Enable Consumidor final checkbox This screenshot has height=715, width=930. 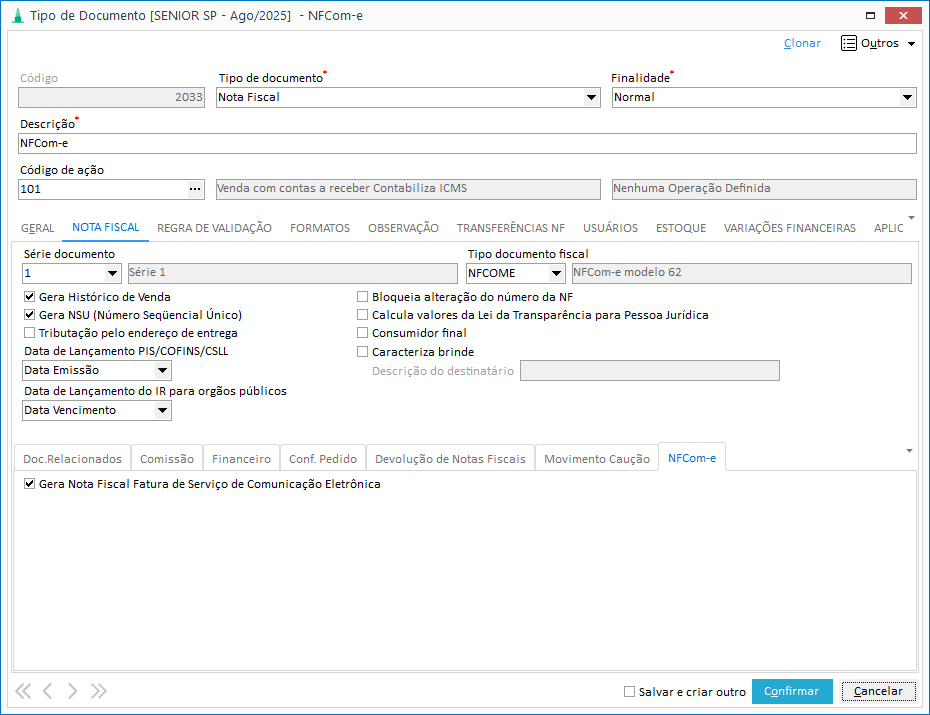click(x=363, y=333)
